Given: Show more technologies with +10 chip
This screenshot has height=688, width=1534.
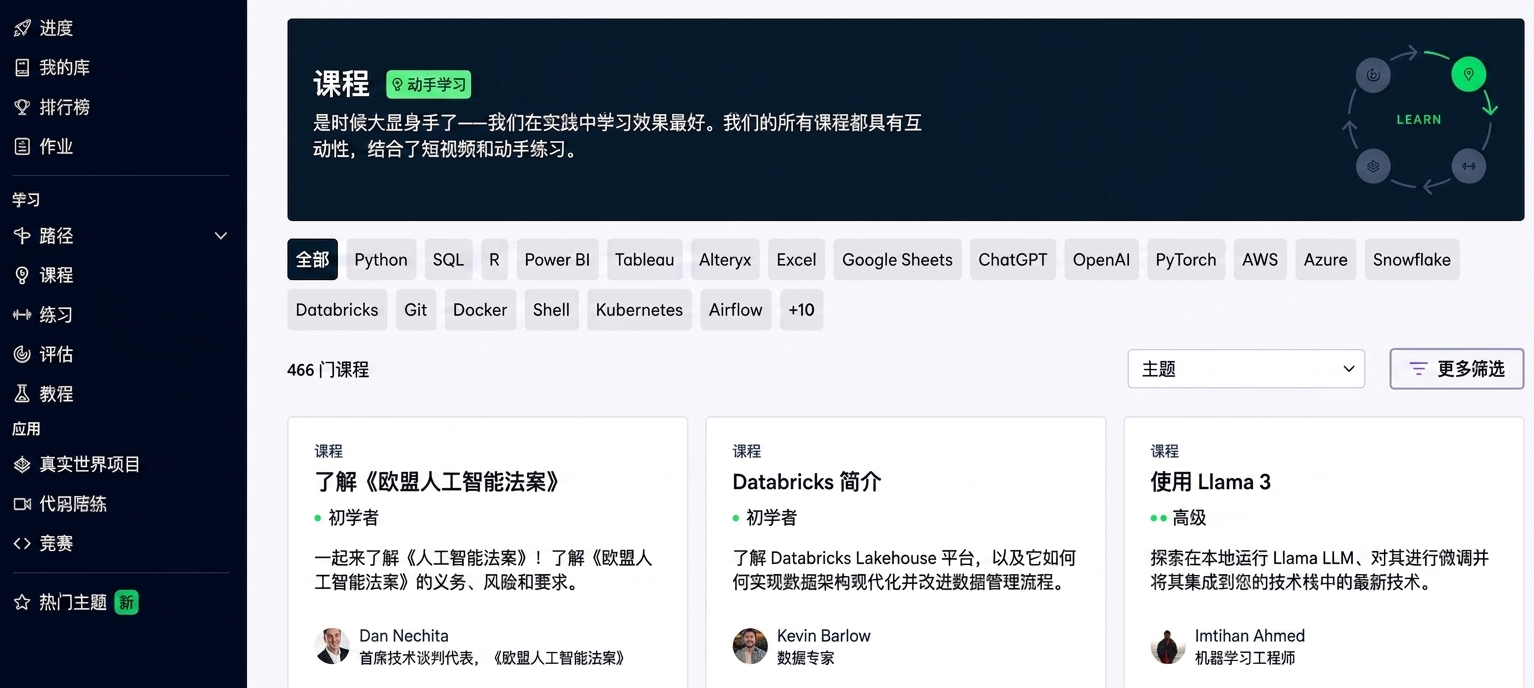Looking at the screenshot, I should 801,310.
